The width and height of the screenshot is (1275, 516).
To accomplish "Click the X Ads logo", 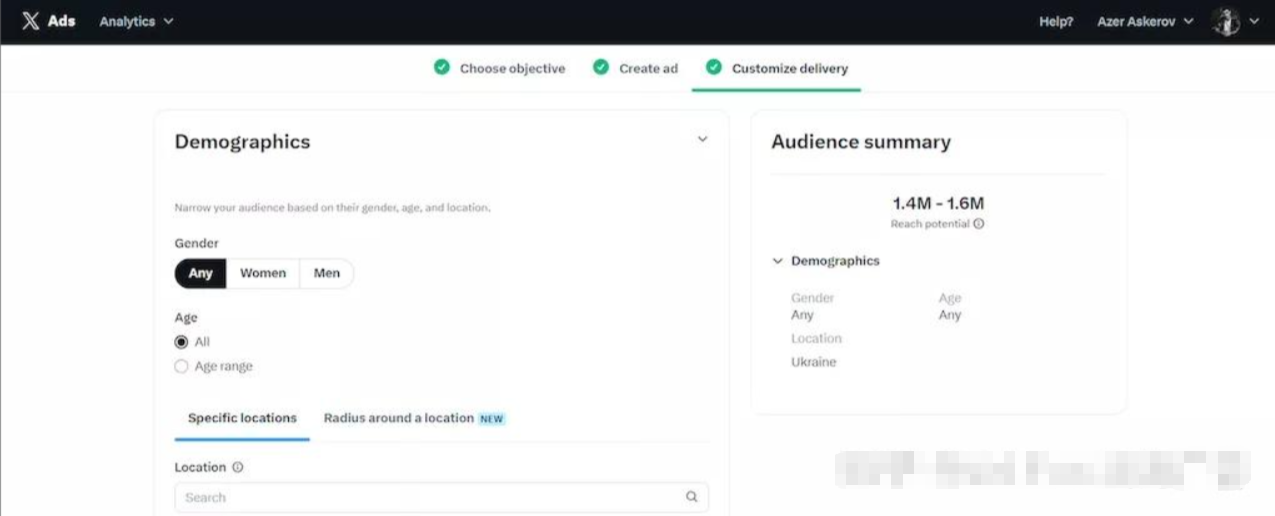I will point(48,21).
